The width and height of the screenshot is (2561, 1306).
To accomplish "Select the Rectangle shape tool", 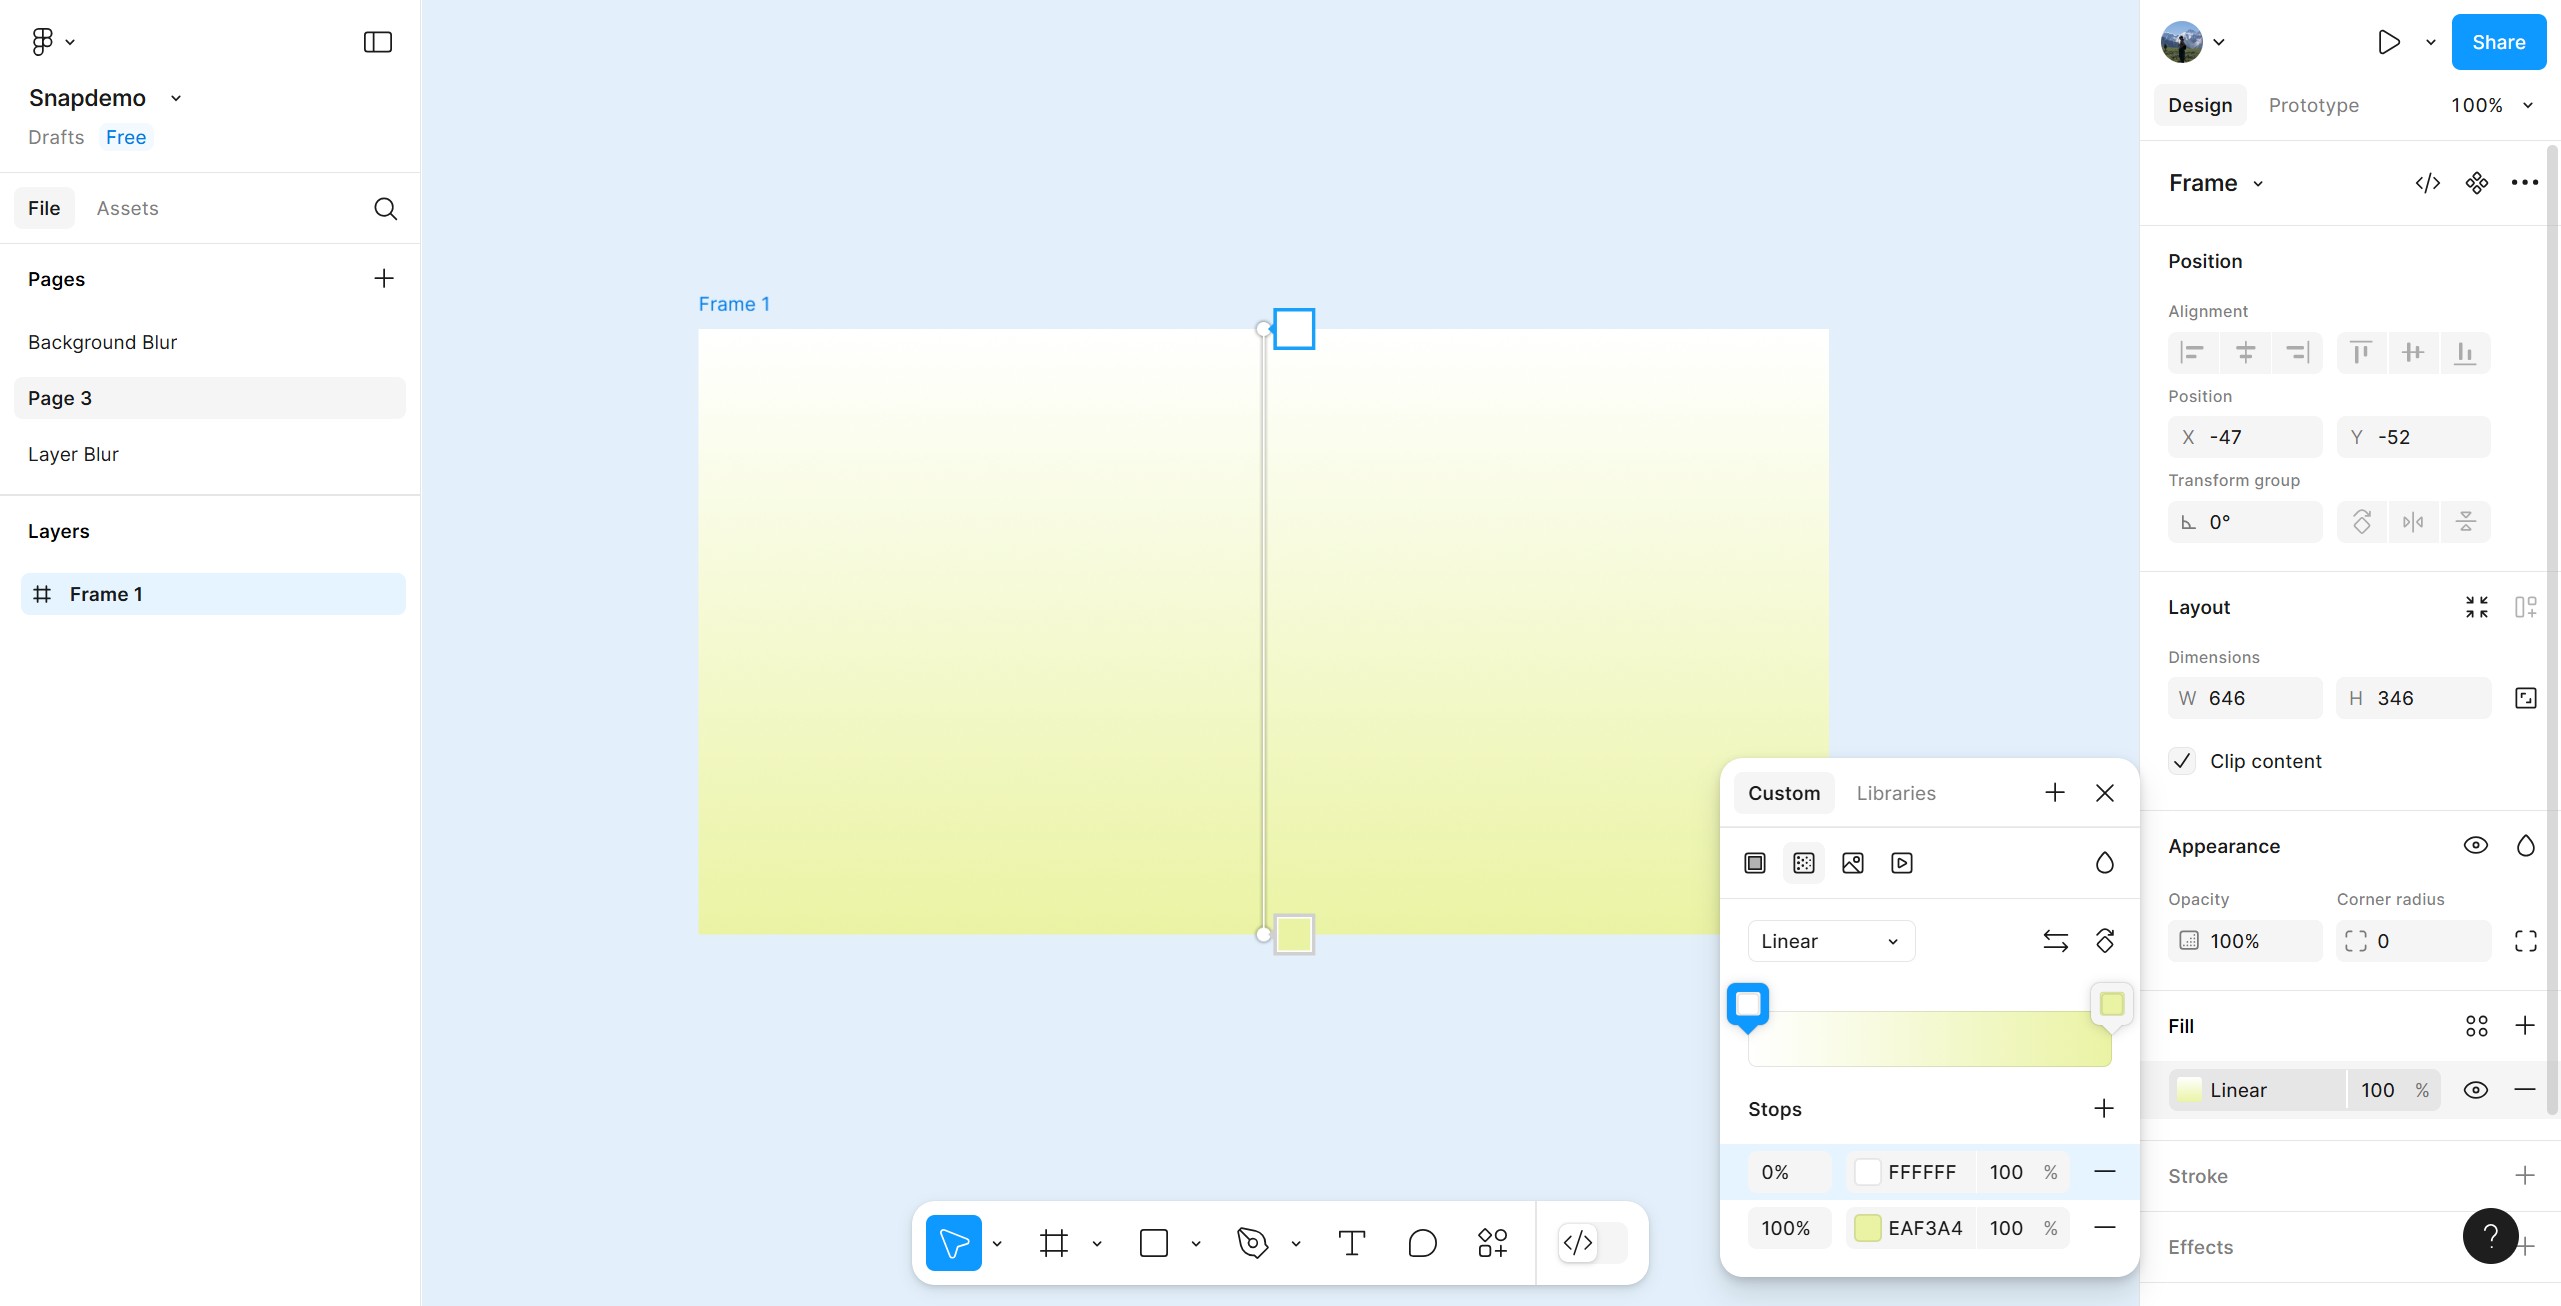I will point(1154,1243).
